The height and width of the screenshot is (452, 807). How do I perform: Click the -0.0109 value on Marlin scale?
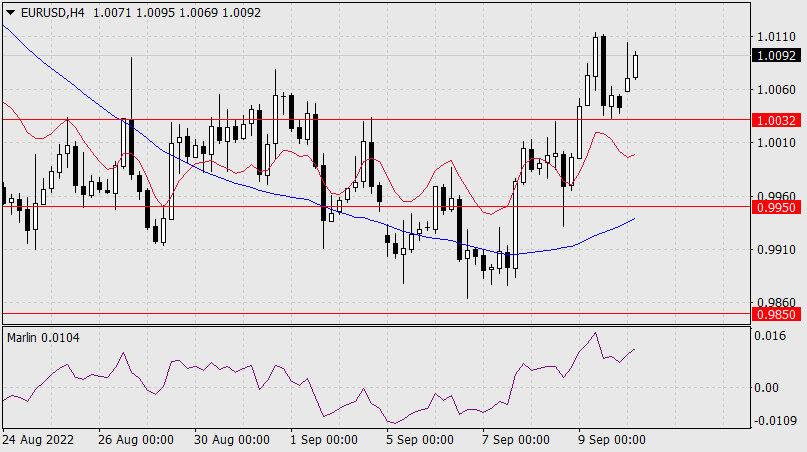pos(777,421)
